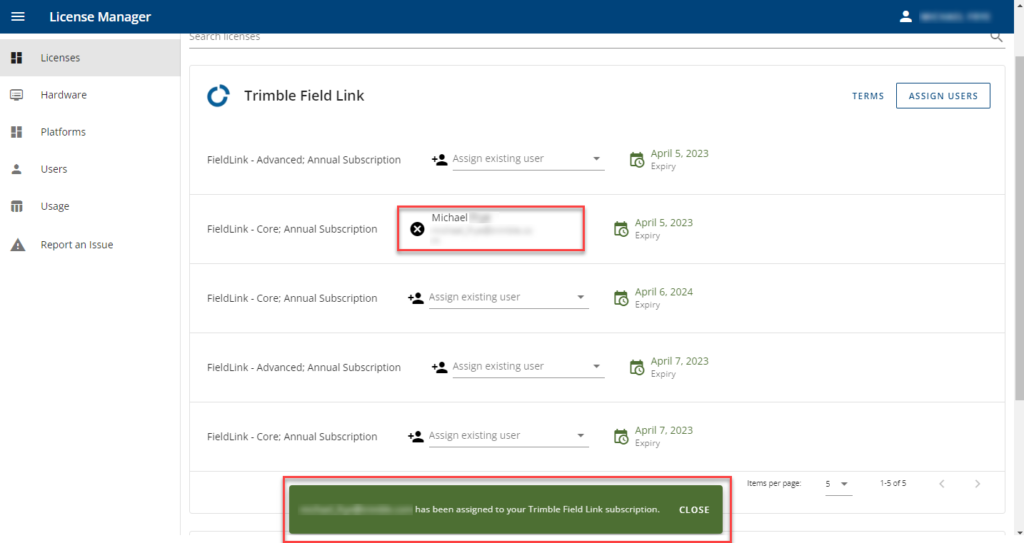
Task: Click the search magnifier icon
Action: click(996, 37)
